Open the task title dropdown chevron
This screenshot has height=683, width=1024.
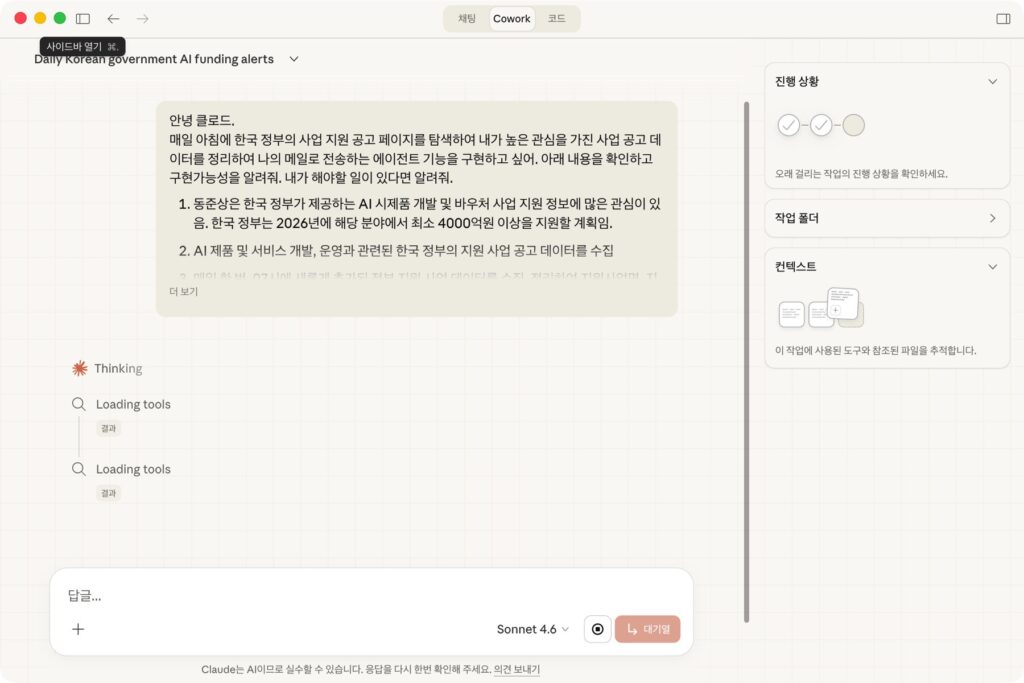click(294, 59)
